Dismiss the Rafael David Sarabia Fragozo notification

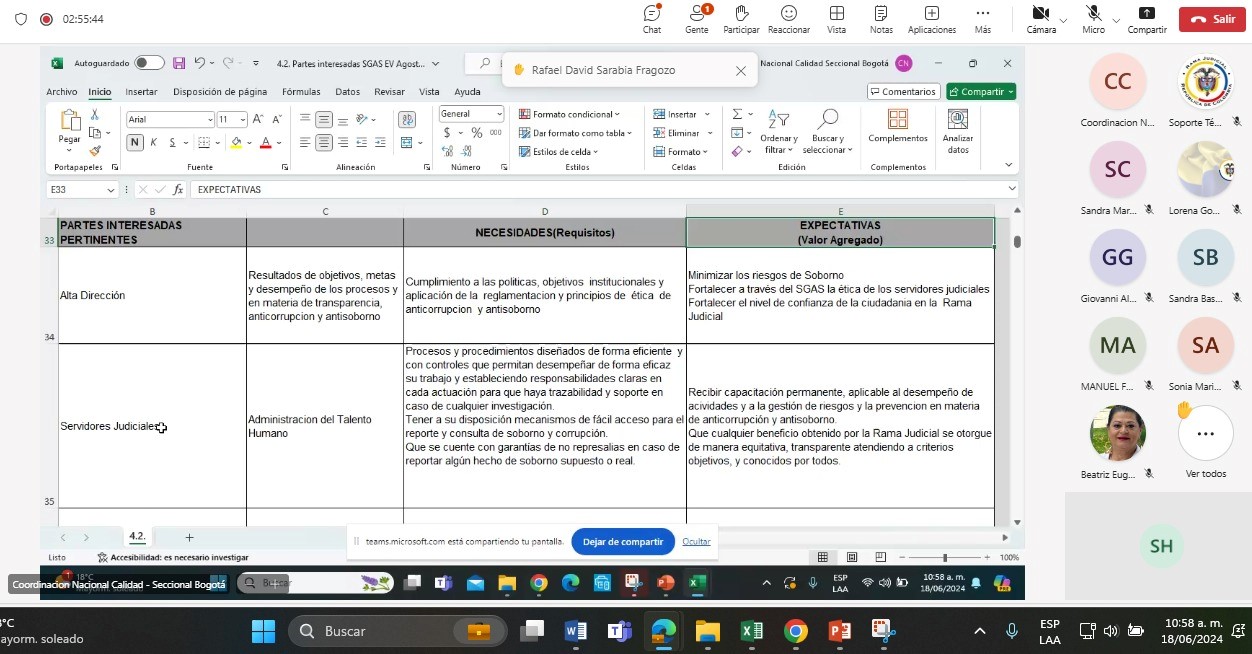(740, 70)
